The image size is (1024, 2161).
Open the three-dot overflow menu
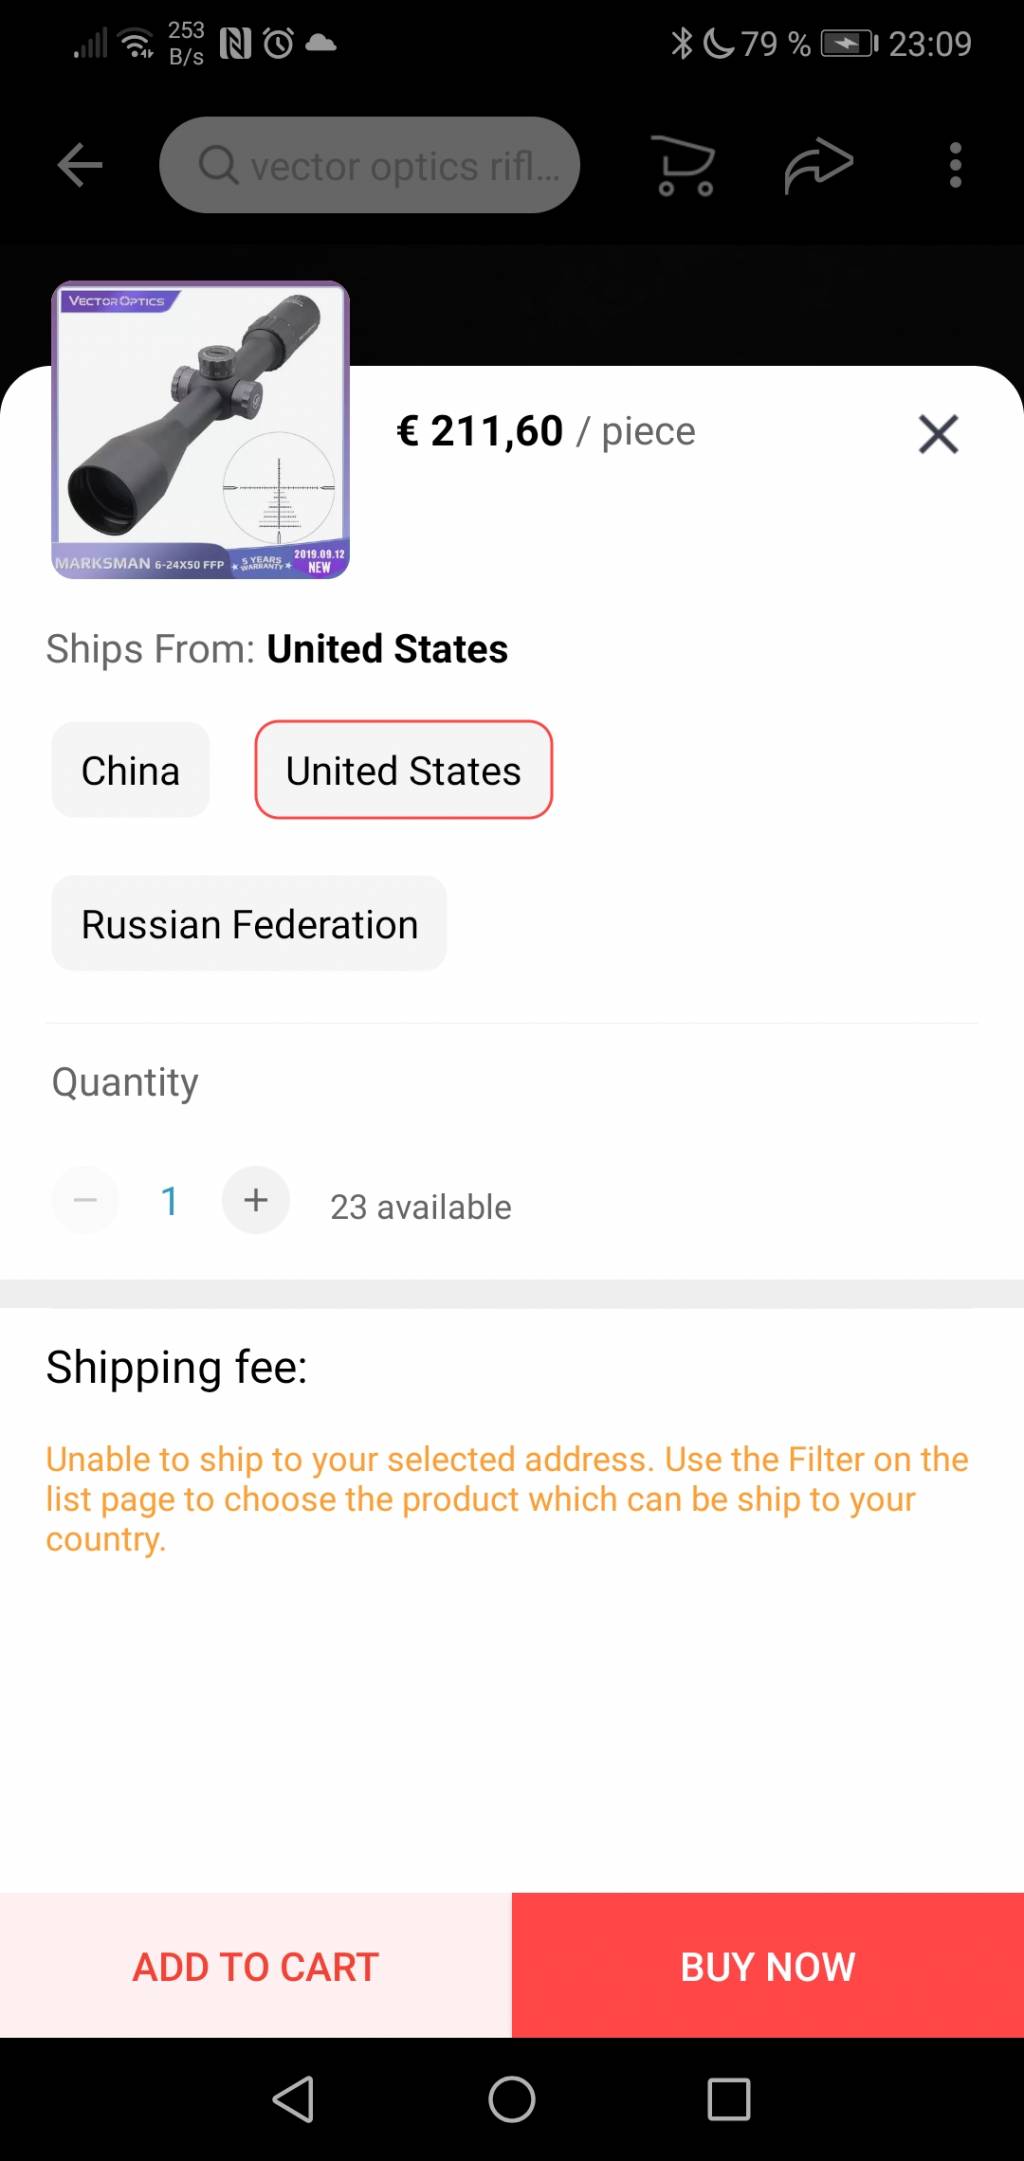[955, 165]
